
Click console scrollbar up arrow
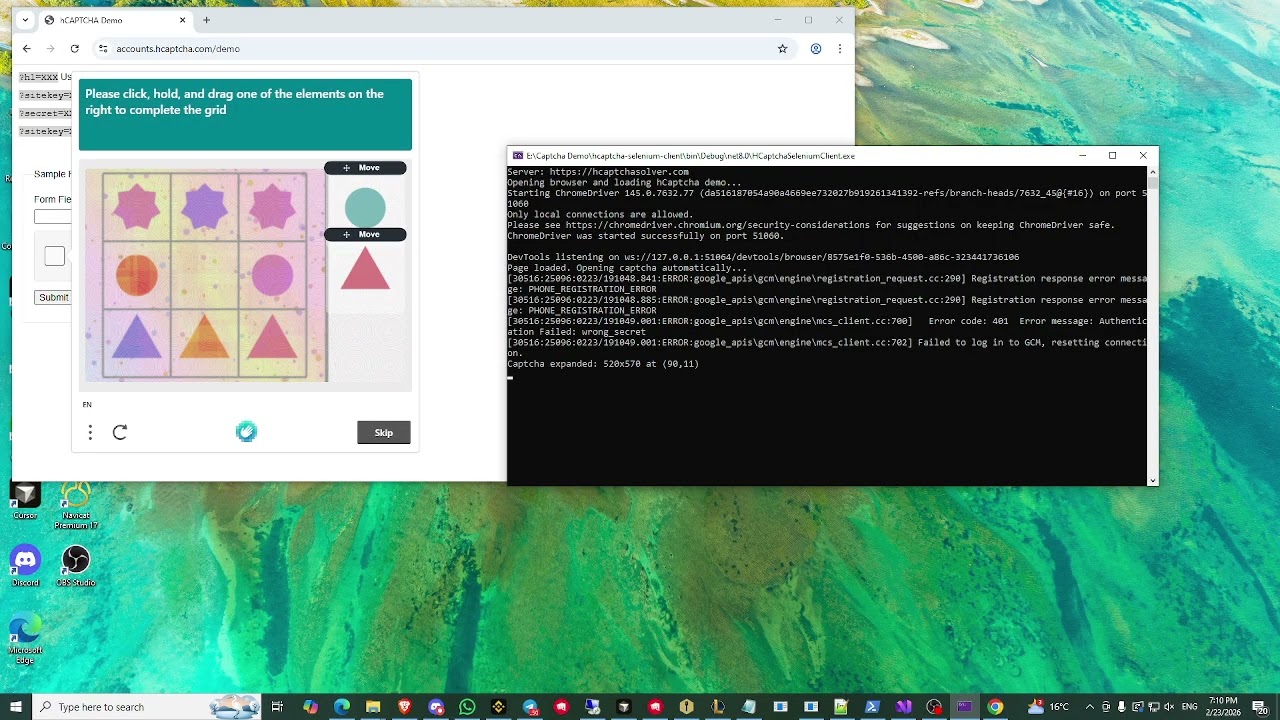tap(1153, 172)
